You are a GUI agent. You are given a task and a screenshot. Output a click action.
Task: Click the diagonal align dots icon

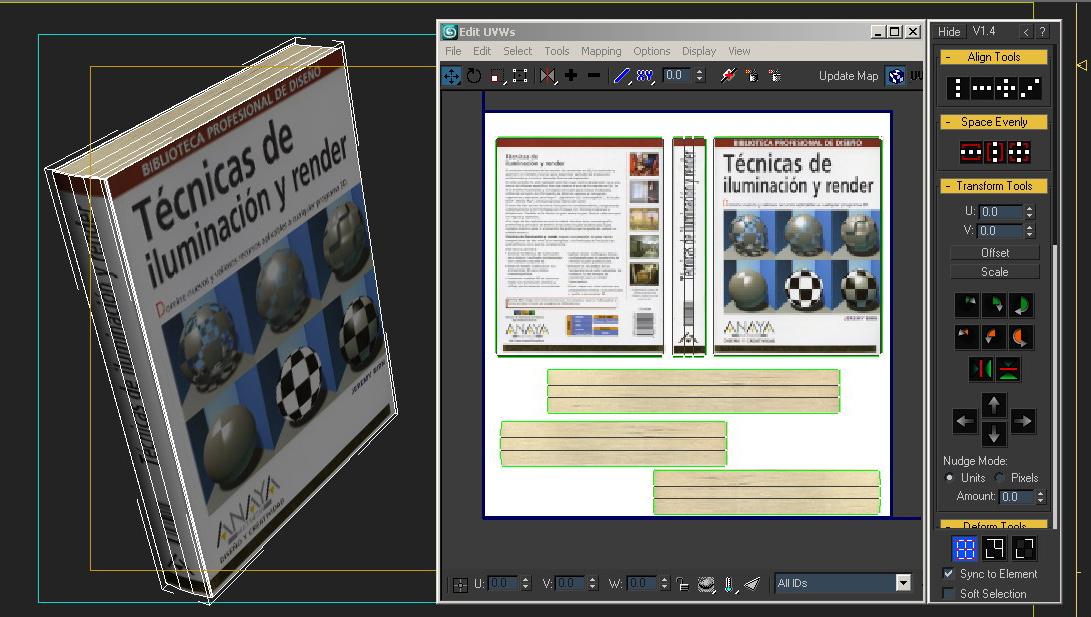[1030, 88]
